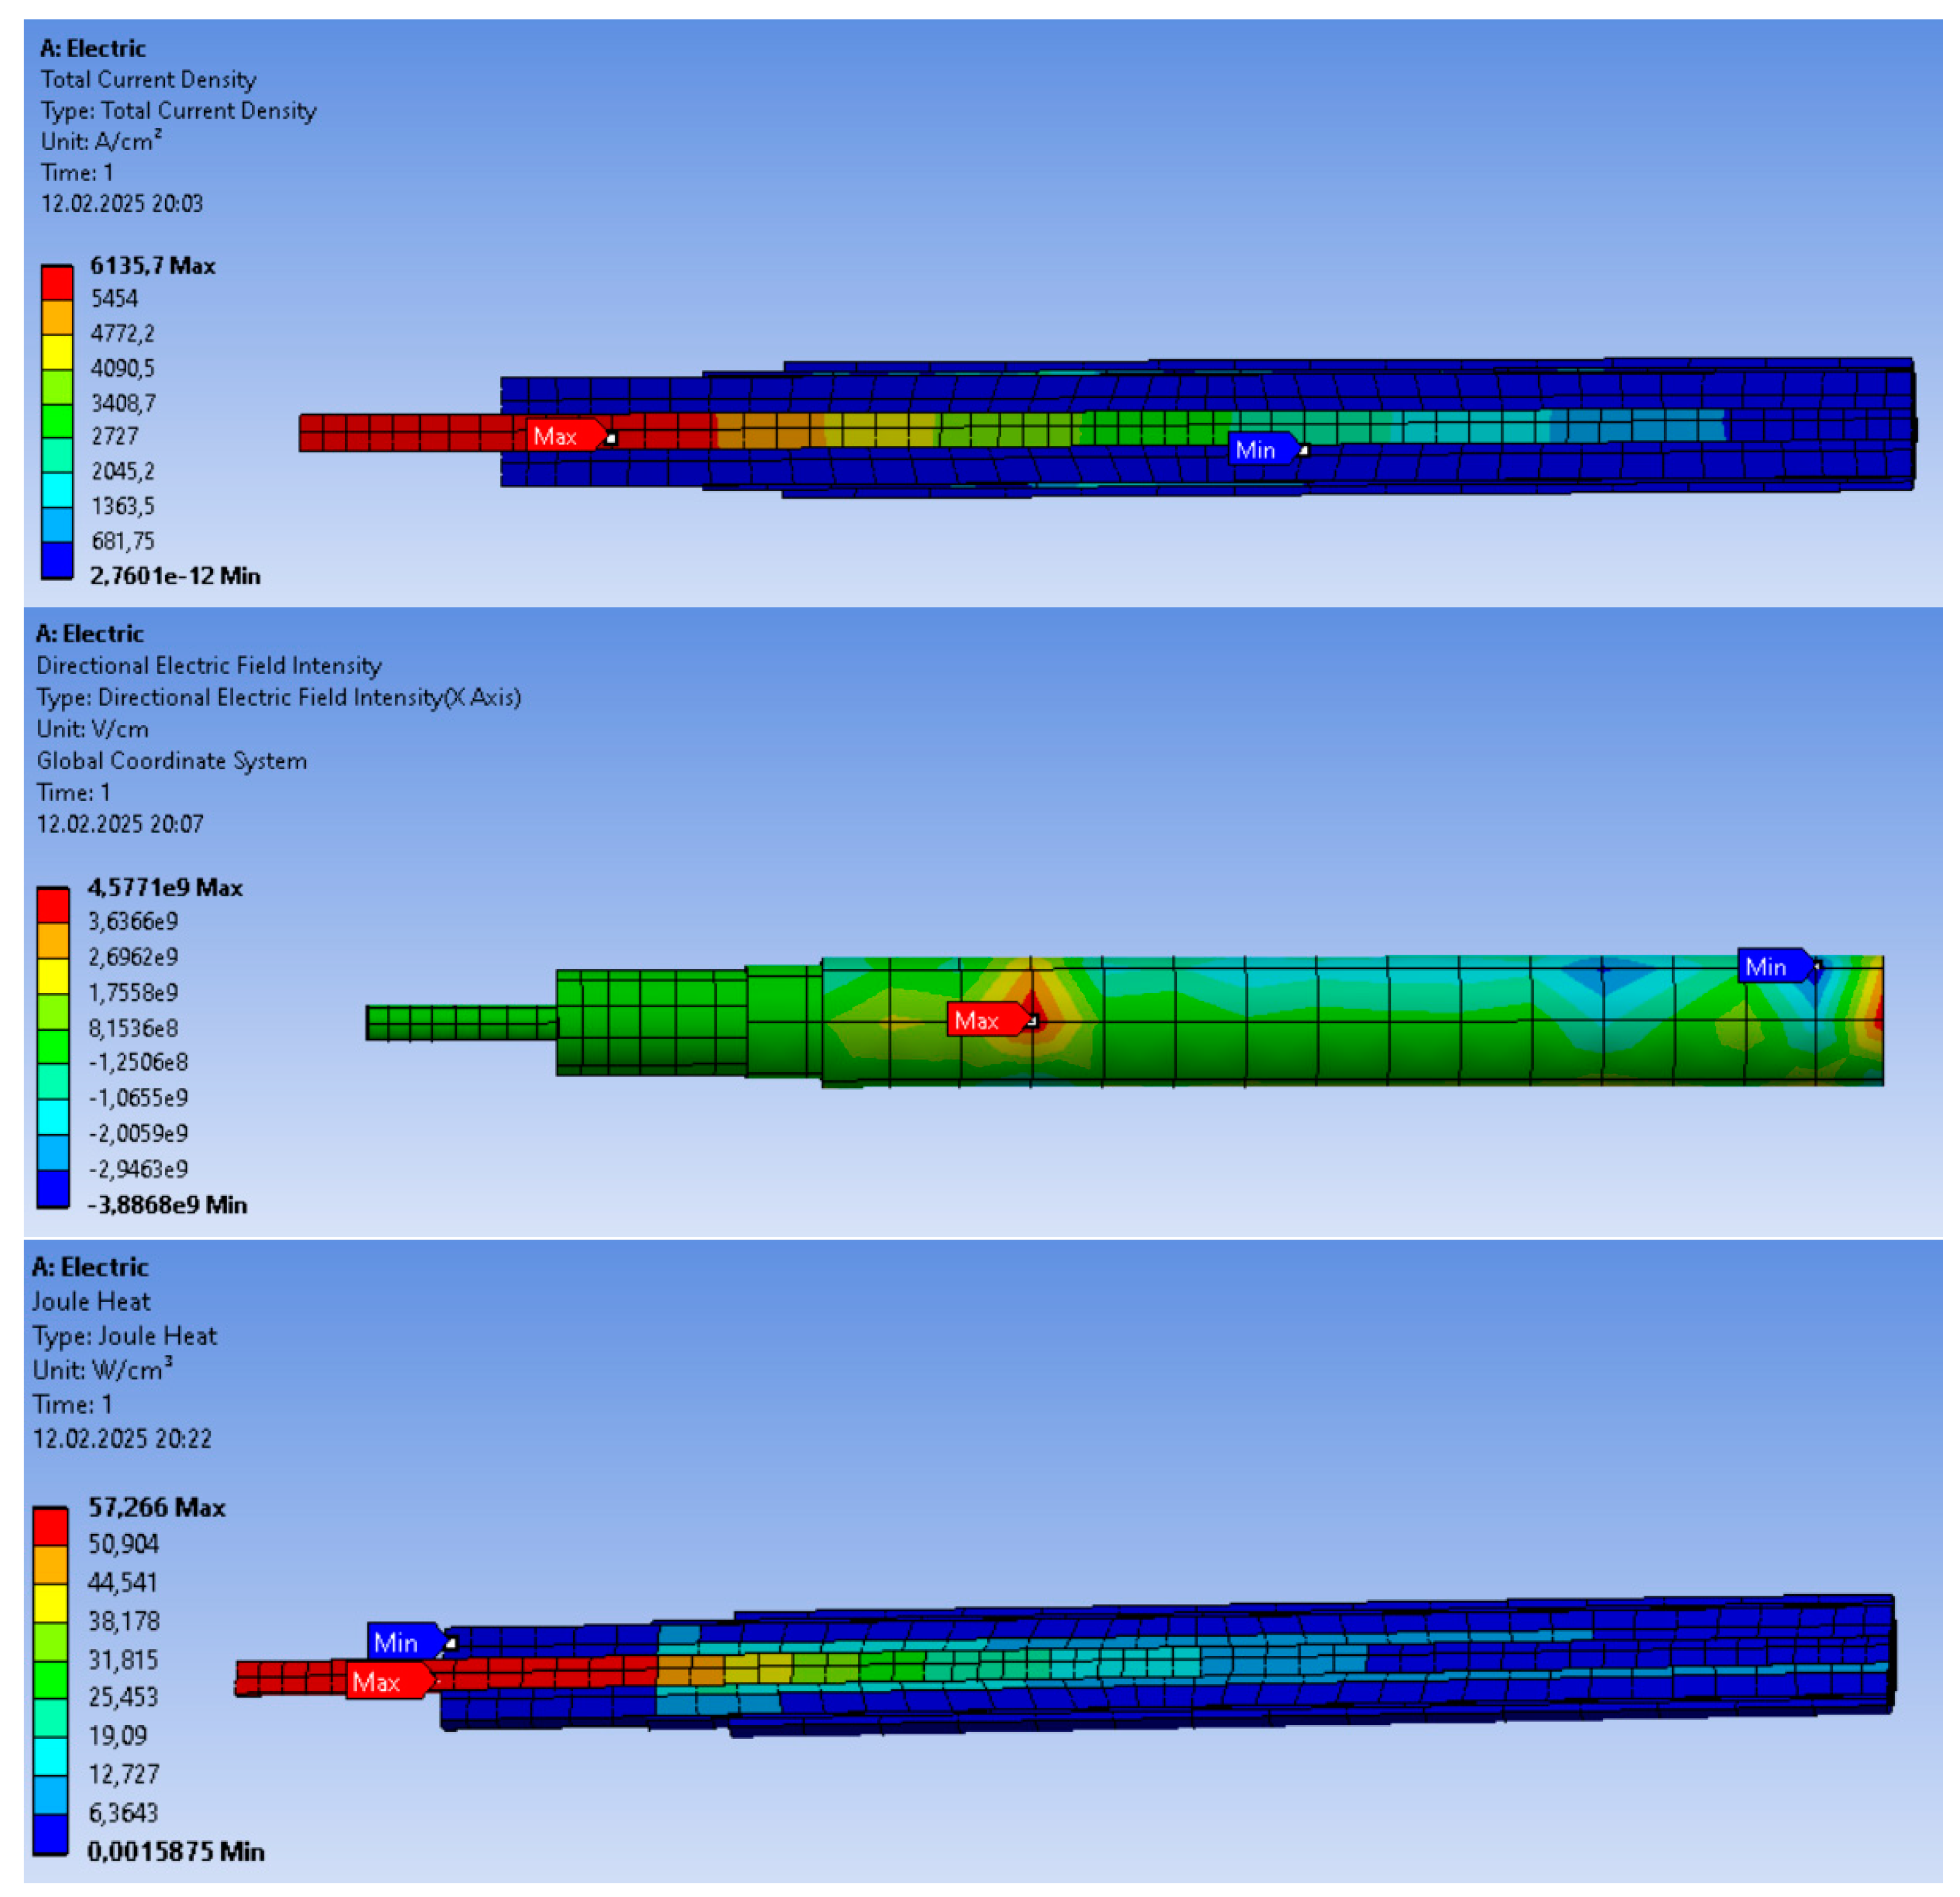Image resolution: width=1960 pixels, height=1897 pixels.
Task: Click the 0,0015875 Min legend value
Action: pos(176,1852)
